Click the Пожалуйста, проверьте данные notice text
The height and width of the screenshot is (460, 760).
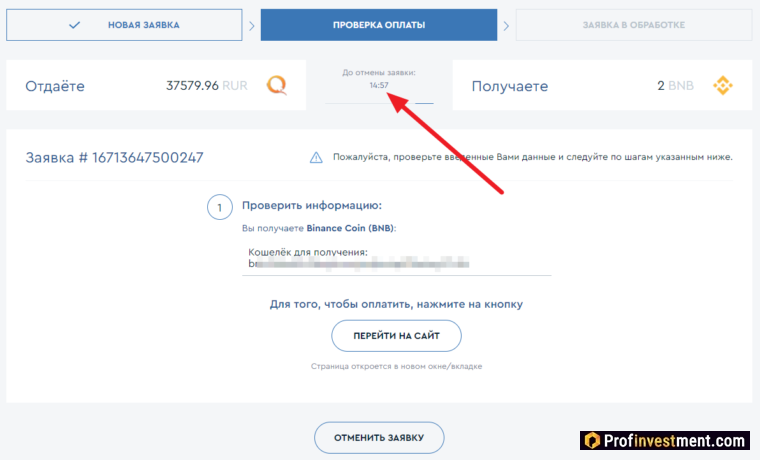pos(533,157)
